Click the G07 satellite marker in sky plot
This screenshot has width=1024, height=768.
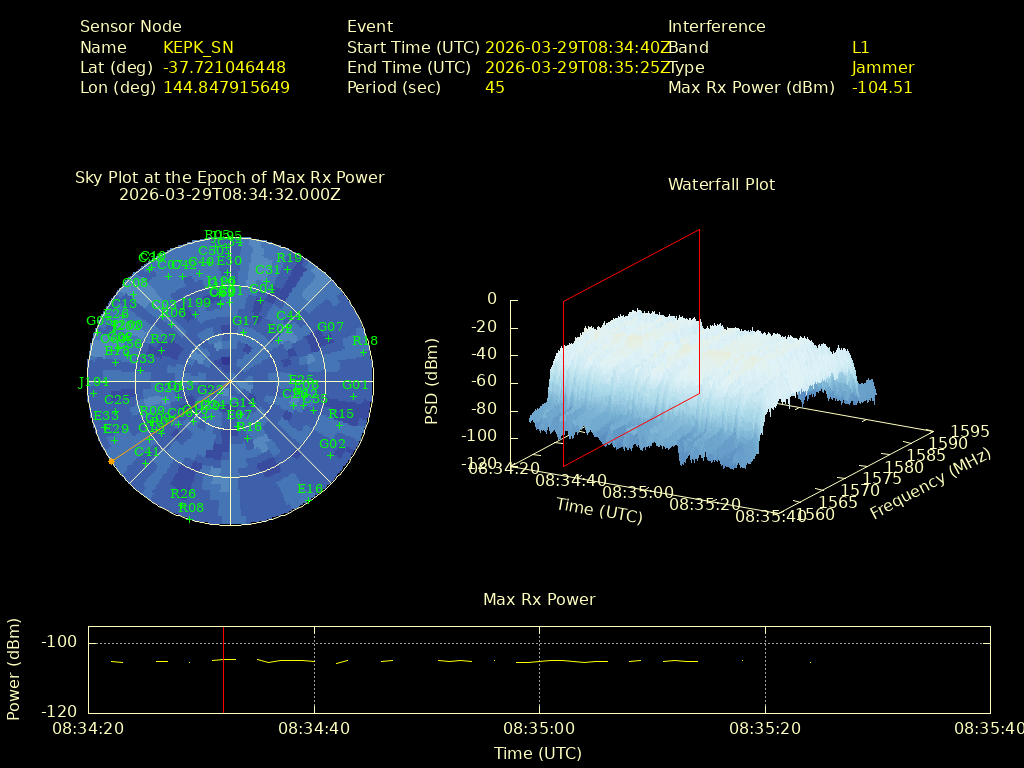[330, 328]
